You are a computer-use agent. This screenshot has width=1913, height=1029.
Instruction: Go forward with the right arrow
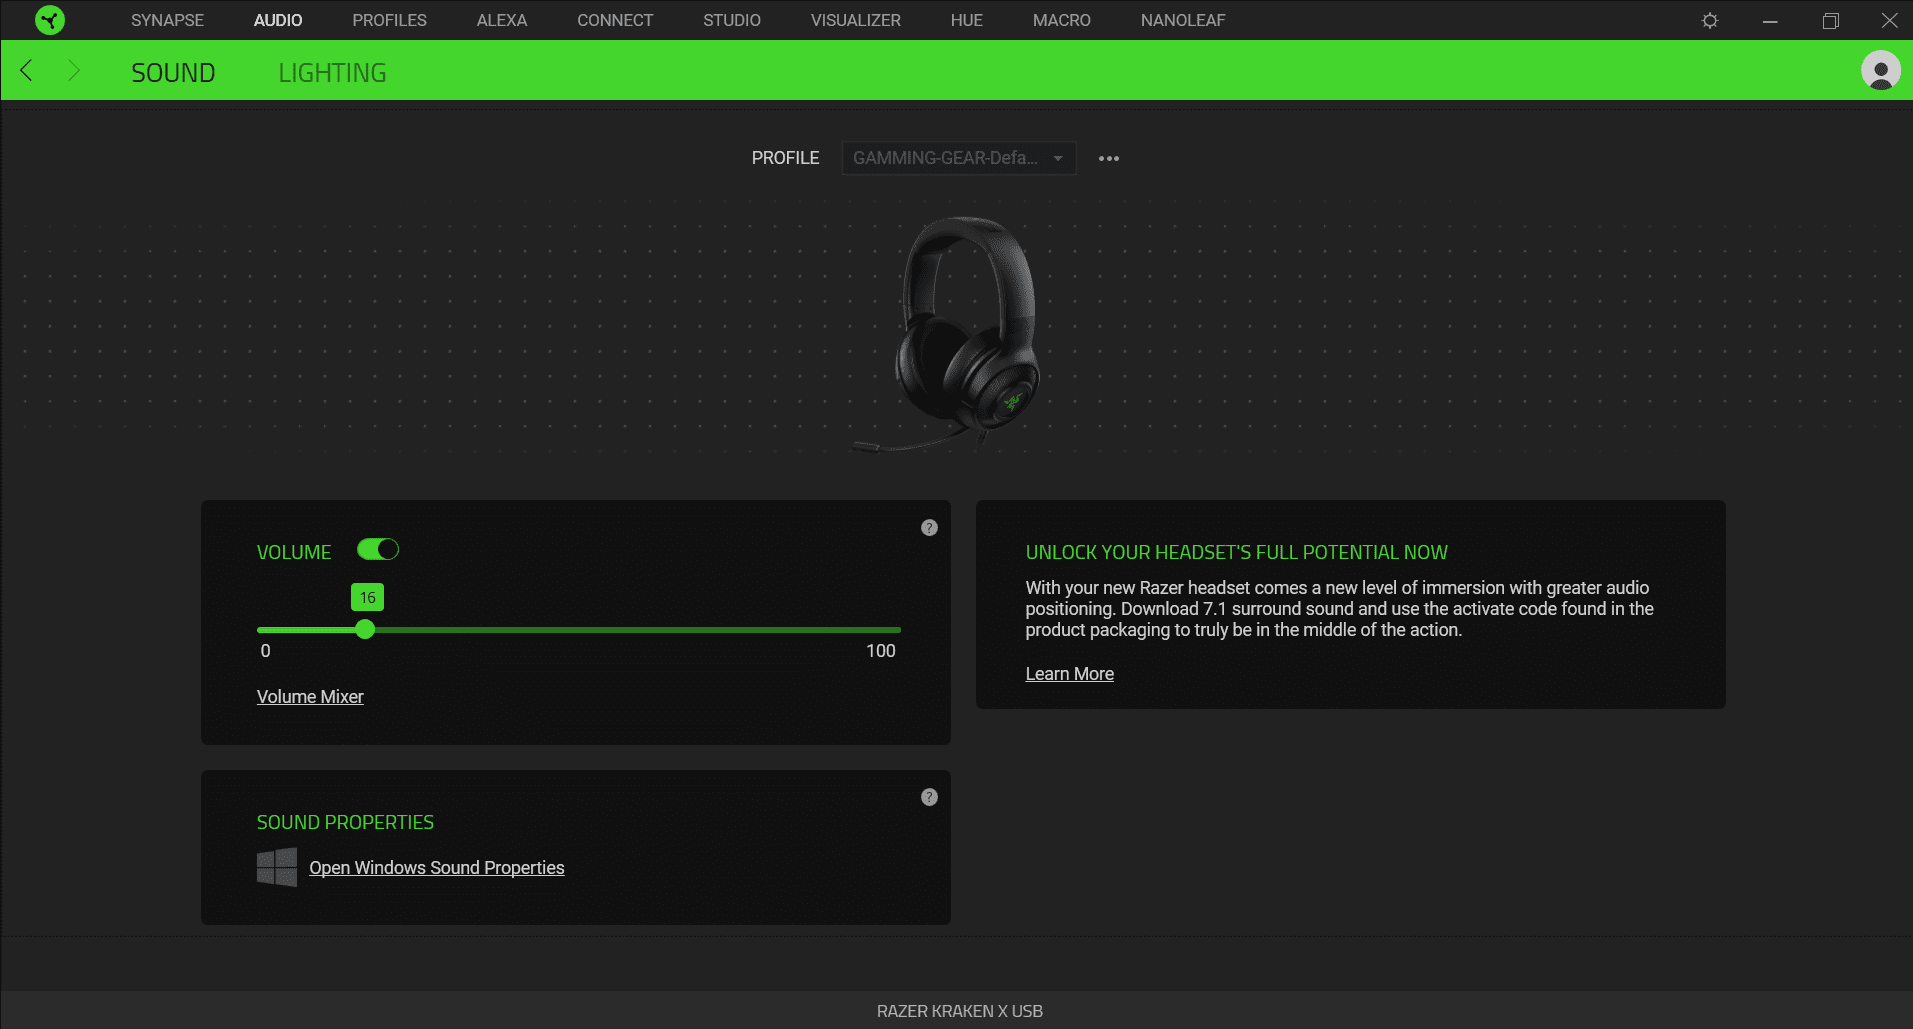click(x=73, y=70)
